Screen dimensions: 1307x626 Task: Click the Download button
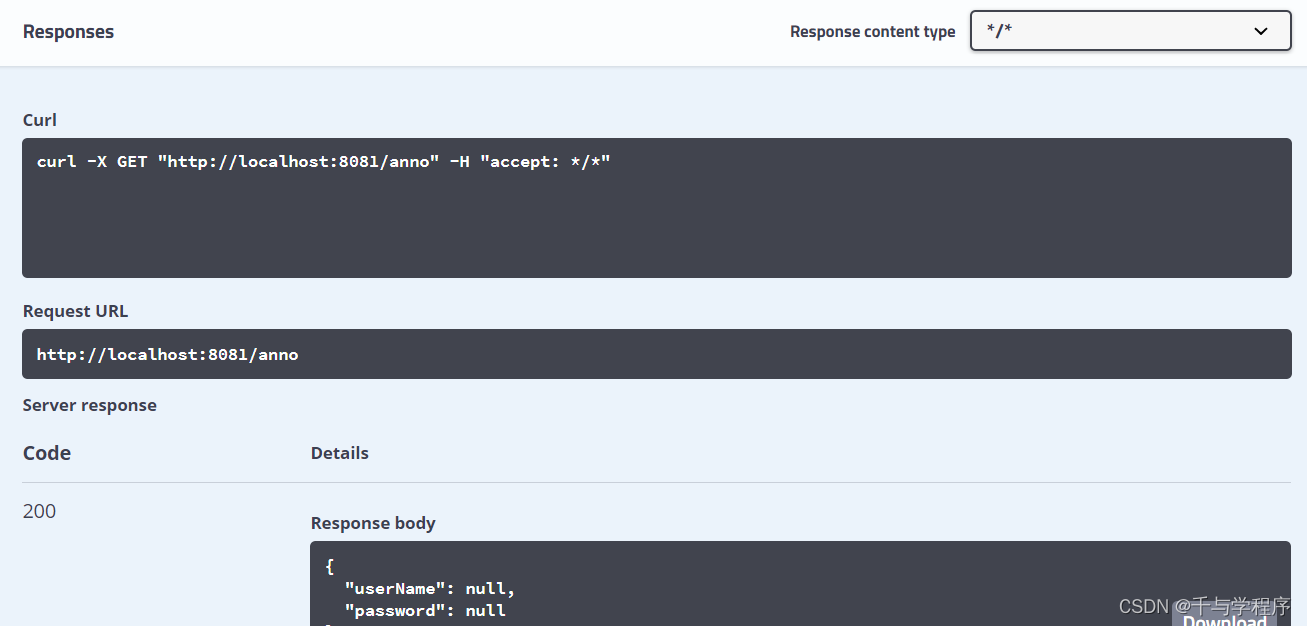pyautogui.click(x=1224, y=620)
